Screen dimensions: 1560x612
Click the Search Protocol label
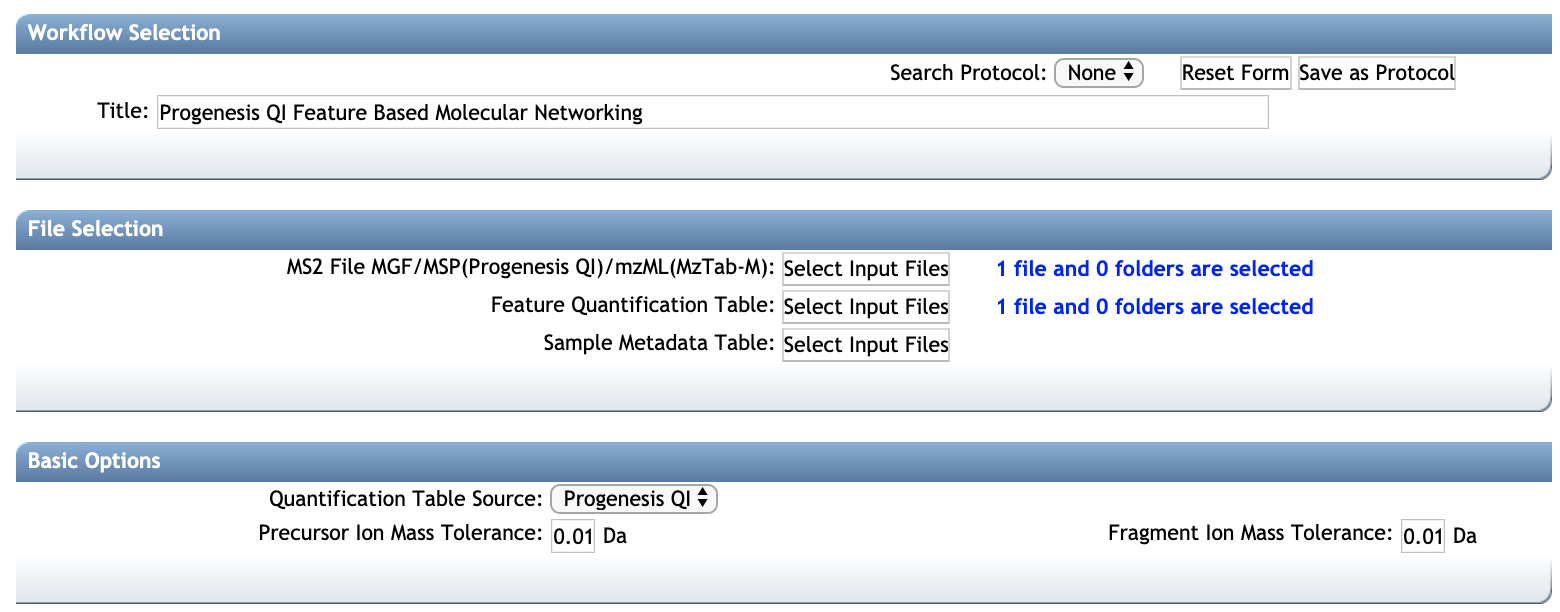pyautogui.click(x=968, y=73)
